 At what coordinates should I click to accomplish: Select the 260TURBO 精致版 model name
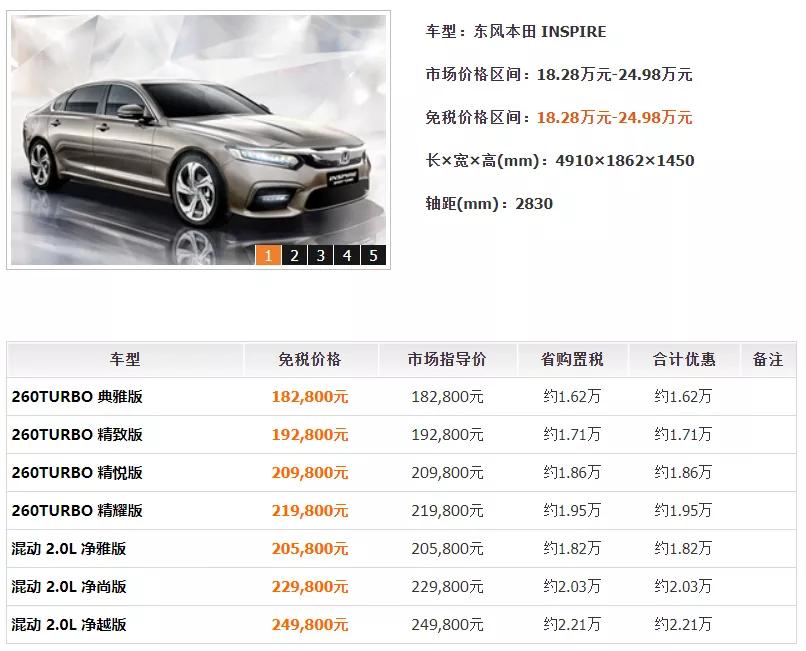coord(77,435)
